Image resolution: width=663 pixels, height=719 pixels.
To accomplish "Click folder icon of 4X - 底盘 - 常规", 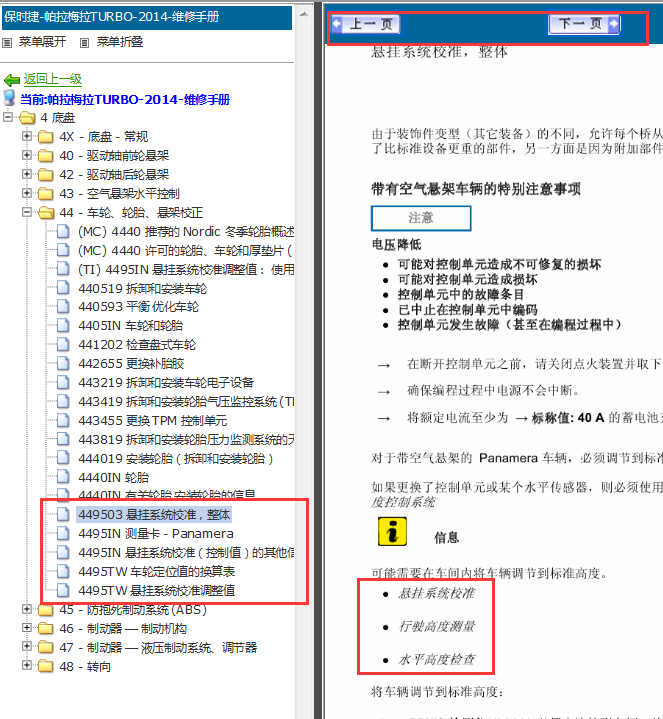I will pos(45,137).
